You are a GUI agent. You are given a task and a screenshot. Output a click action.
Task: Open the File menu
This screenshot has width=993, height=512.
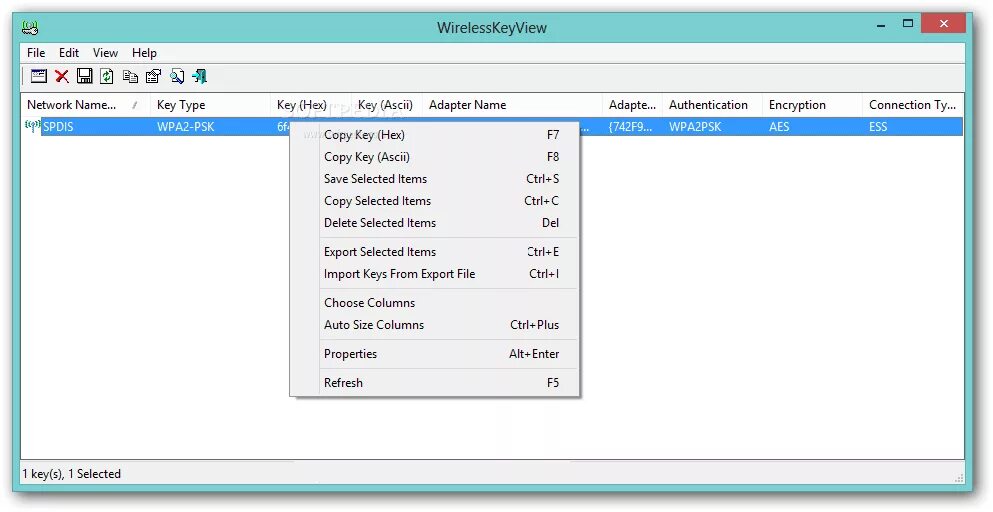tap(36, 53)
